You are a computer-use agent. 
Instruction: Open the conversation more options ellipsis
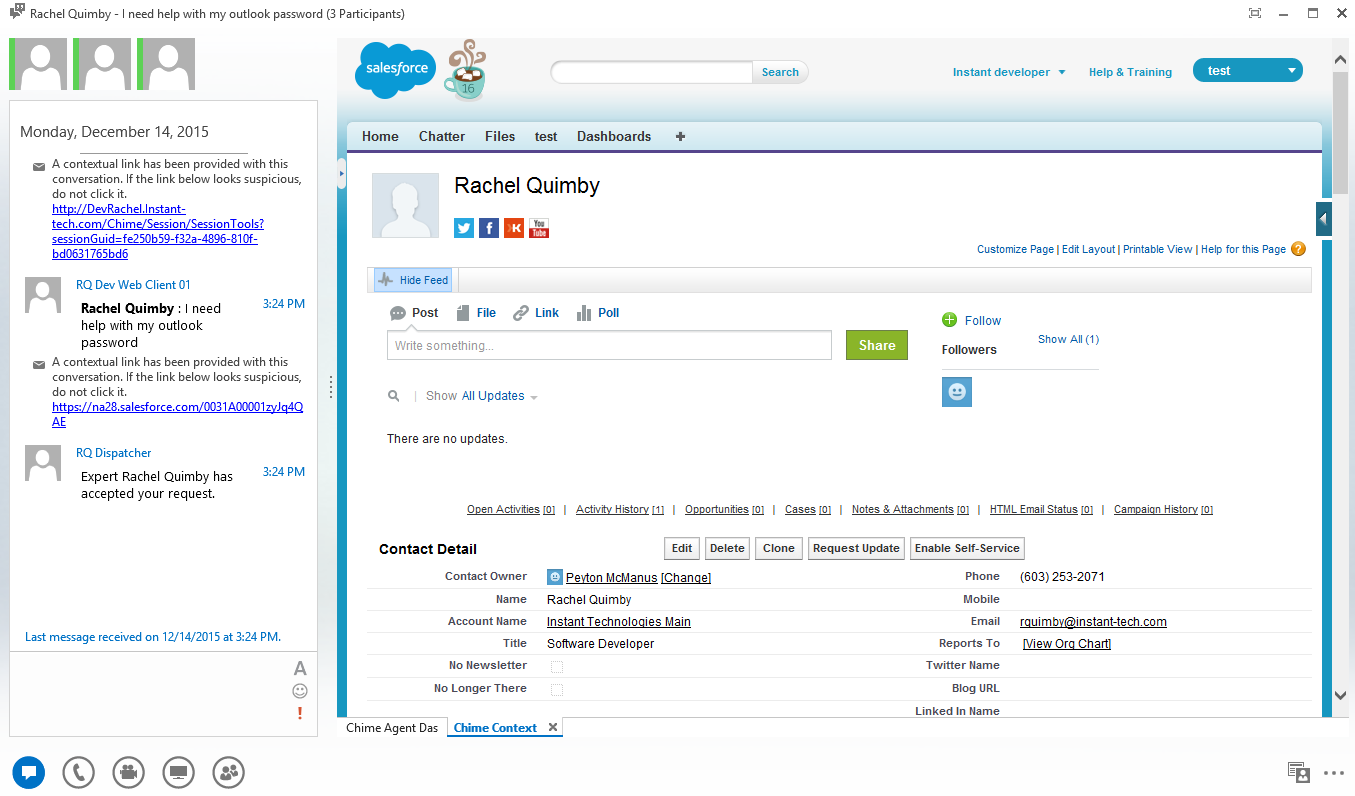pos(1333,773)
